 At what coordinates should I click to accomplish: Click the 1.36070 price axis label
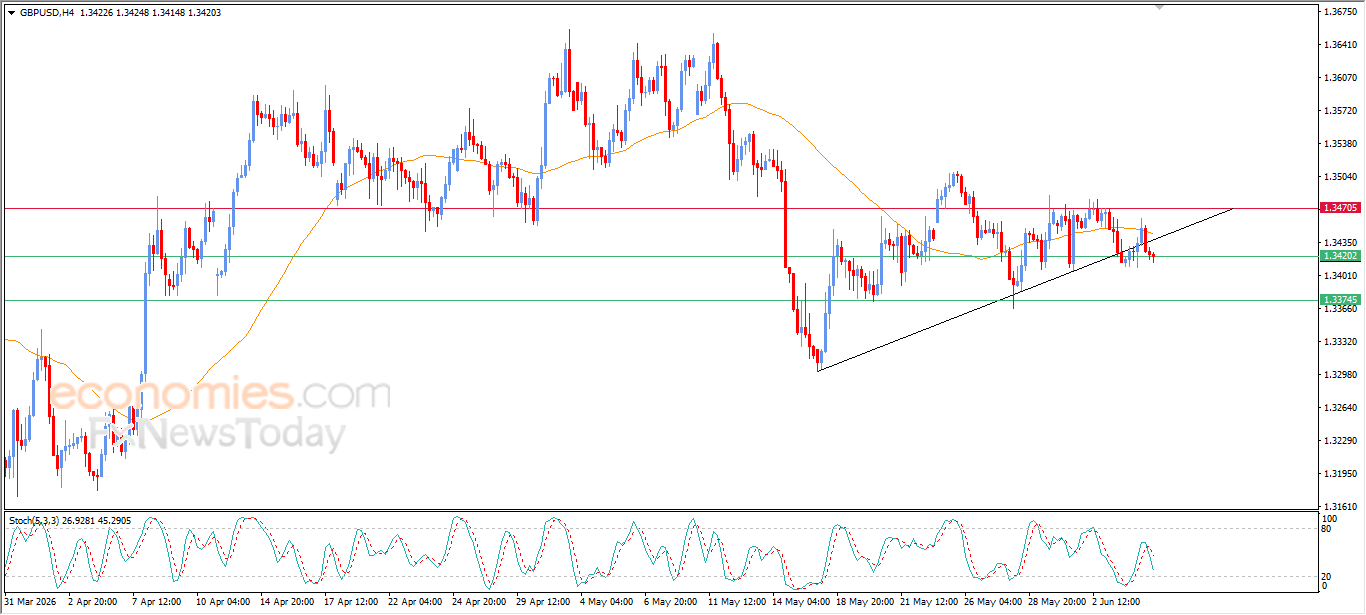(1341, 78)
